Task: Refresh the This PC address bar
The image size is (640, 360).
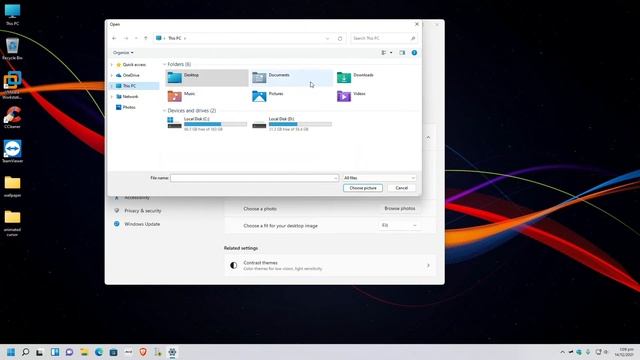Action: click(340, 38)
